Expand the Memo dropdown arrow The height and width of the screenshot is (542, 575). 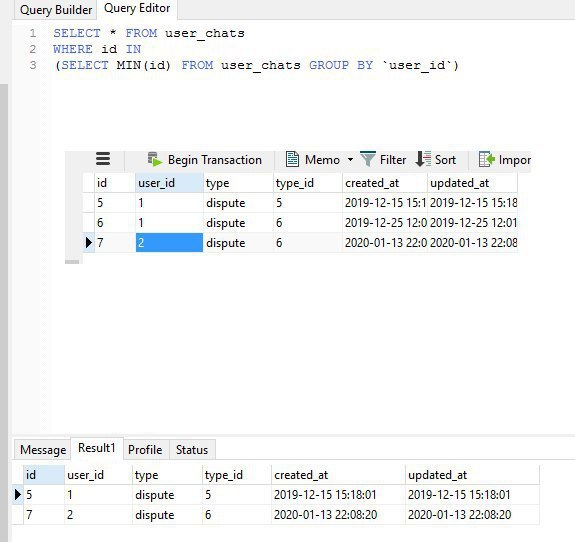(x=350, y=160)
